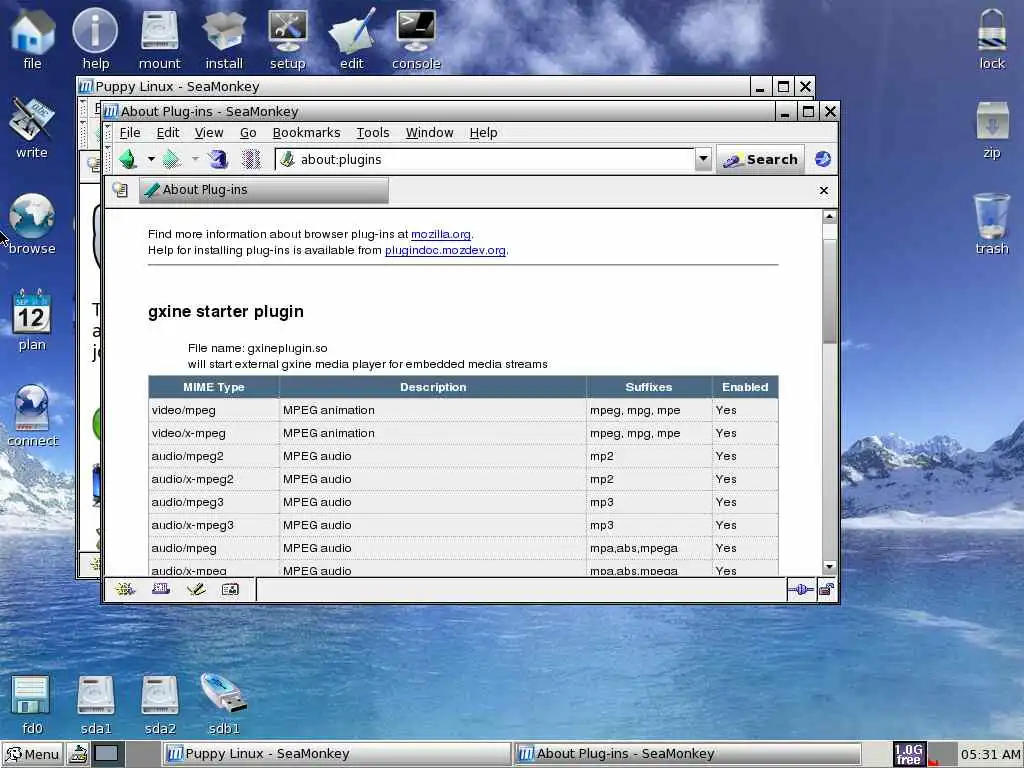This screenshot has width=1024, height=768.
Task: Click the page scrollbar up arrow
Action: coord(829,217)
